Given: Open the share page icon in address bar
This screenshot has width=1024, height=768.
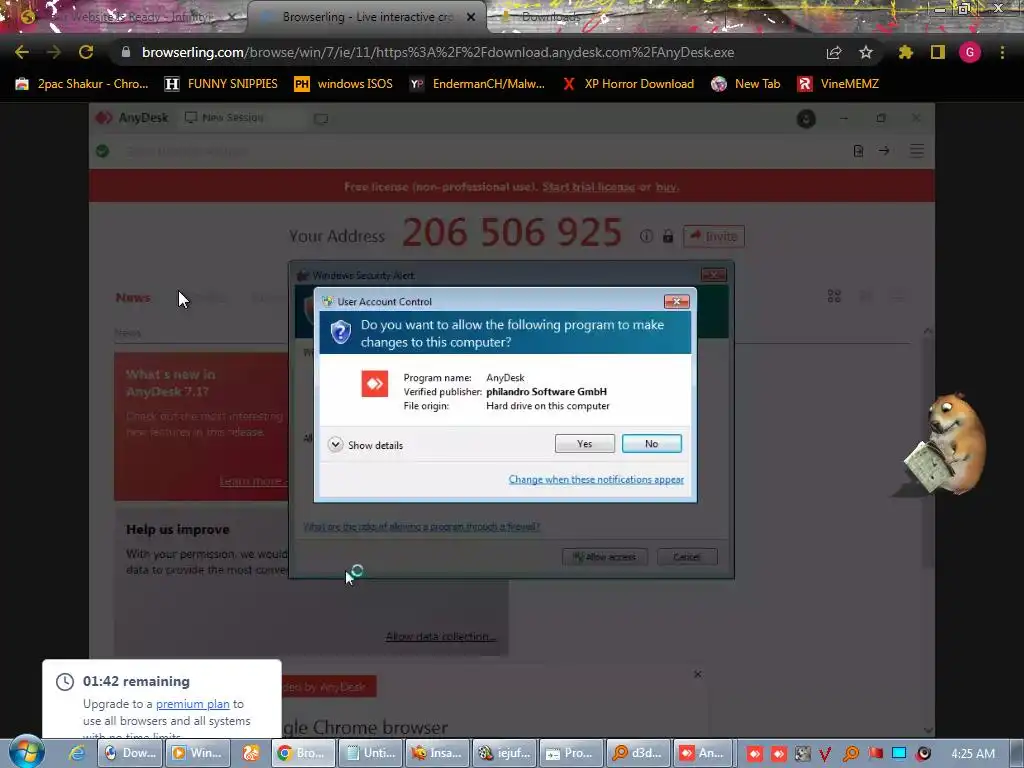Looking at the screenshot, I should pyautogui.click(x=834, y=53).
